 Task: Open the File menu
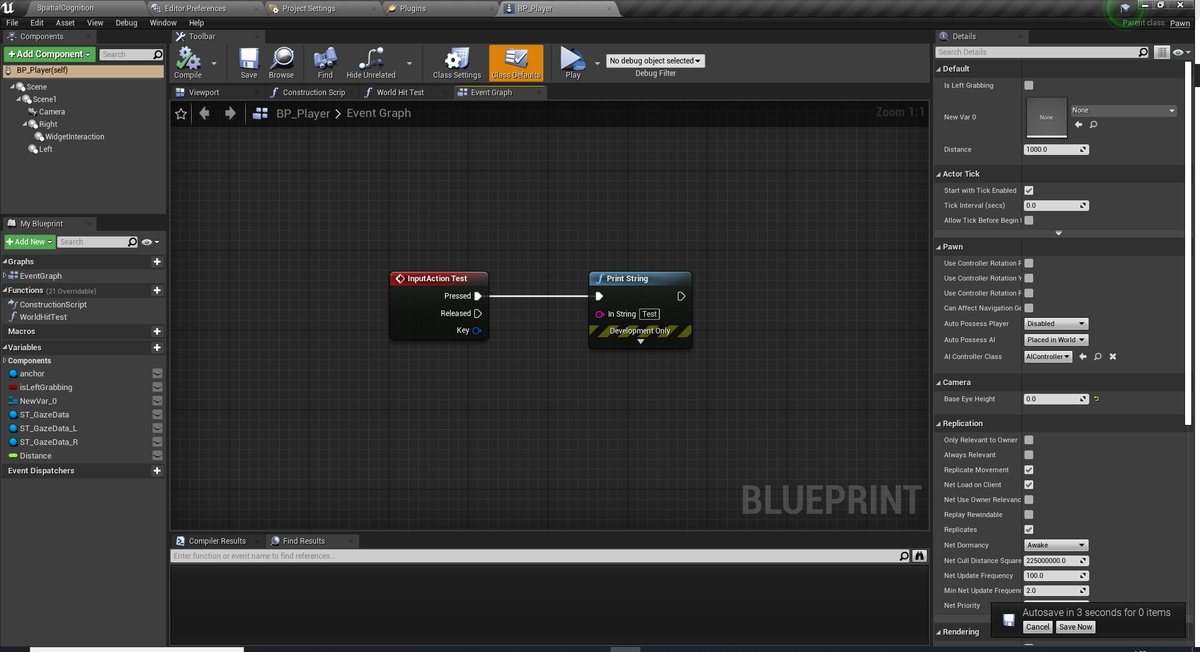click(12, 22)
